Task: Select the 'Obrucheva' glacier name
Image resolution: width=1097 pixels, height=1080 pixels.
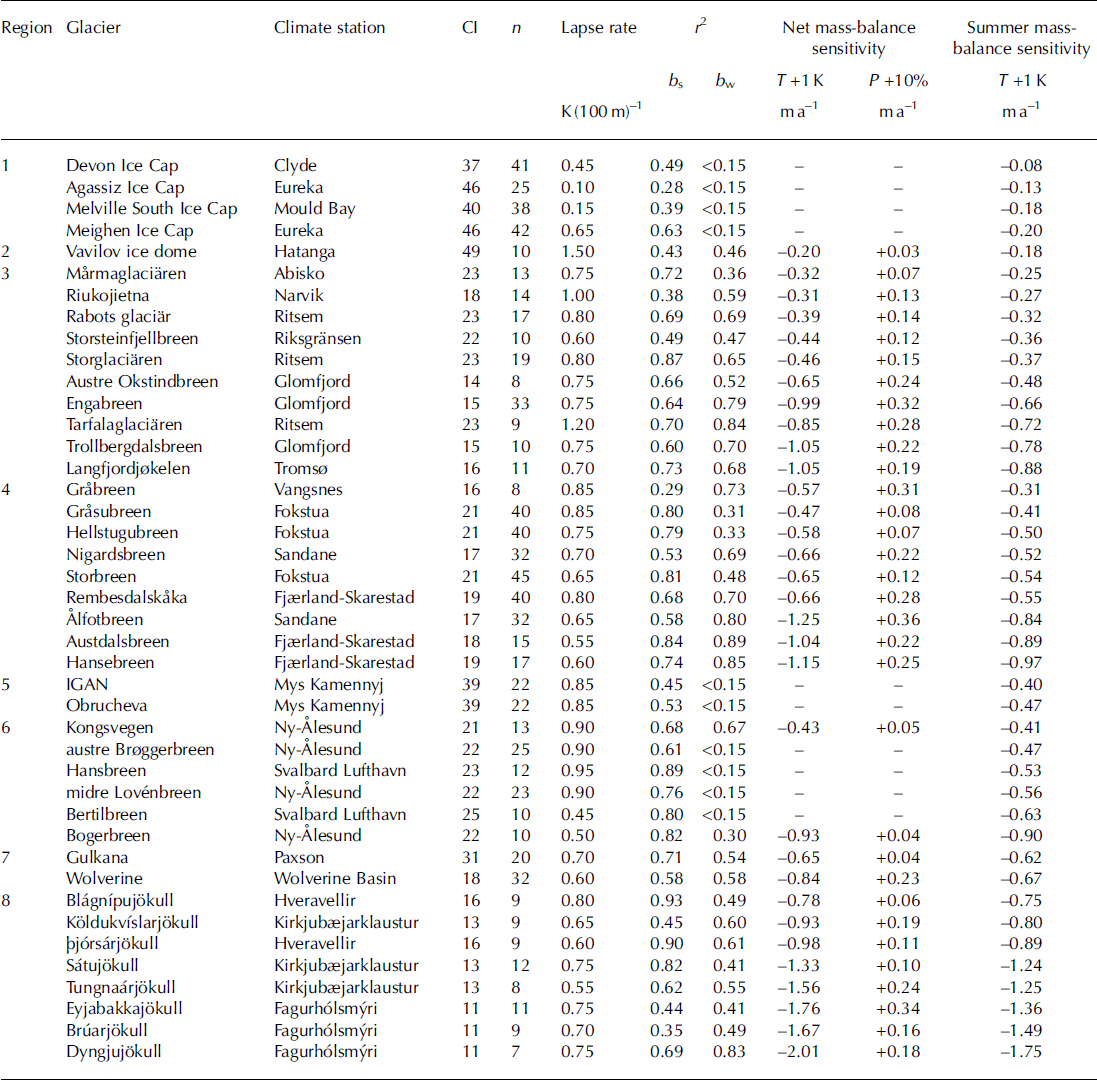Action: [x=107, y=706]
